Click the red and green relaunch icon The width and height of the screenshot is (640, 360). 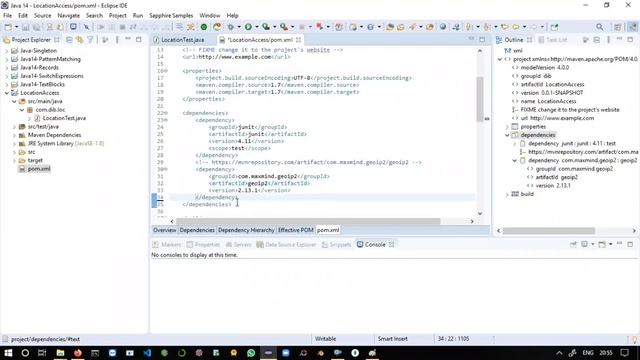[x=217, y=27]
